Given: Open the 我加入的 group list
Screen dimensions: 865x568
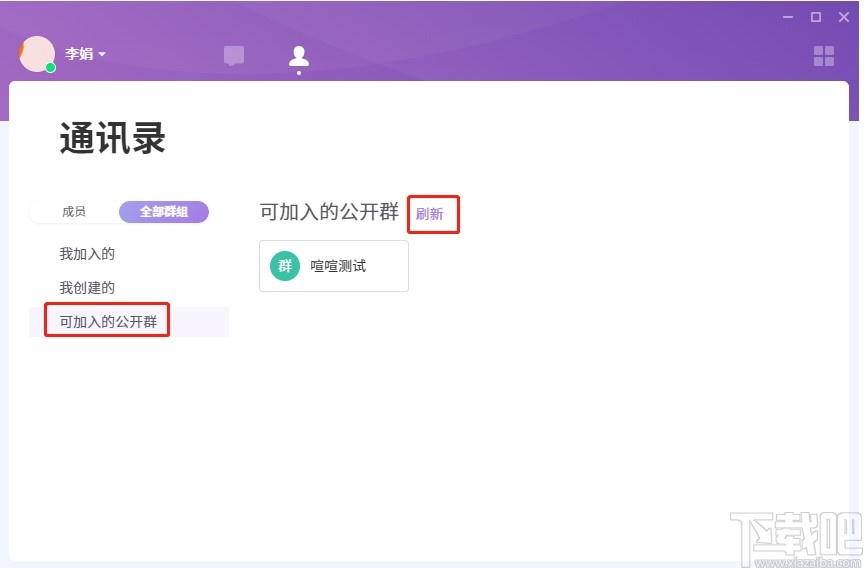Looking at the screenshot, I should tap(87, 254).
